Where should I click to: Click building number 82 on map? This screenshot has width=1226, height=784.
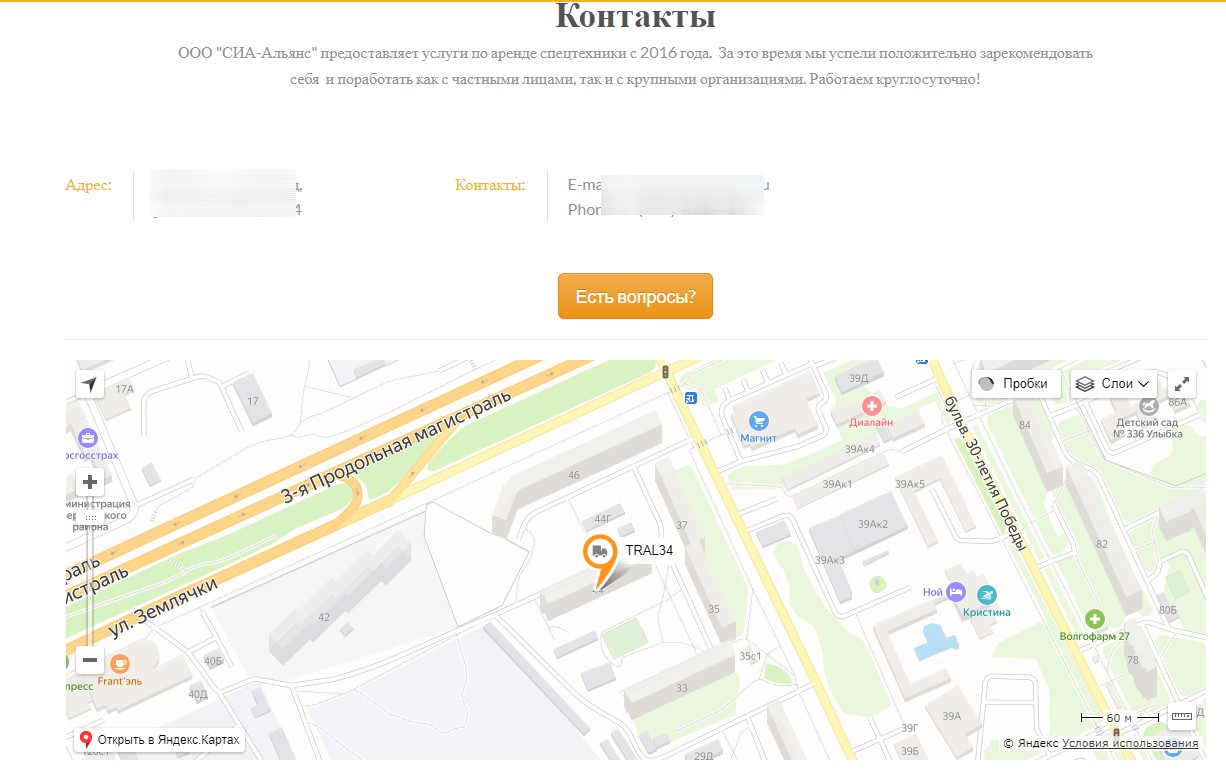[1102, 544]
